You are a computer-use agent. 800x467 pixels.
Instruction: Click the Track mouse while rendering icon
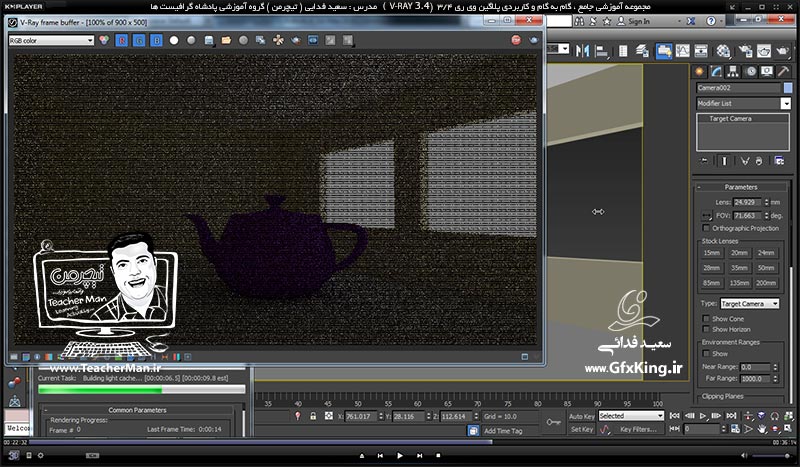[278, 40]
